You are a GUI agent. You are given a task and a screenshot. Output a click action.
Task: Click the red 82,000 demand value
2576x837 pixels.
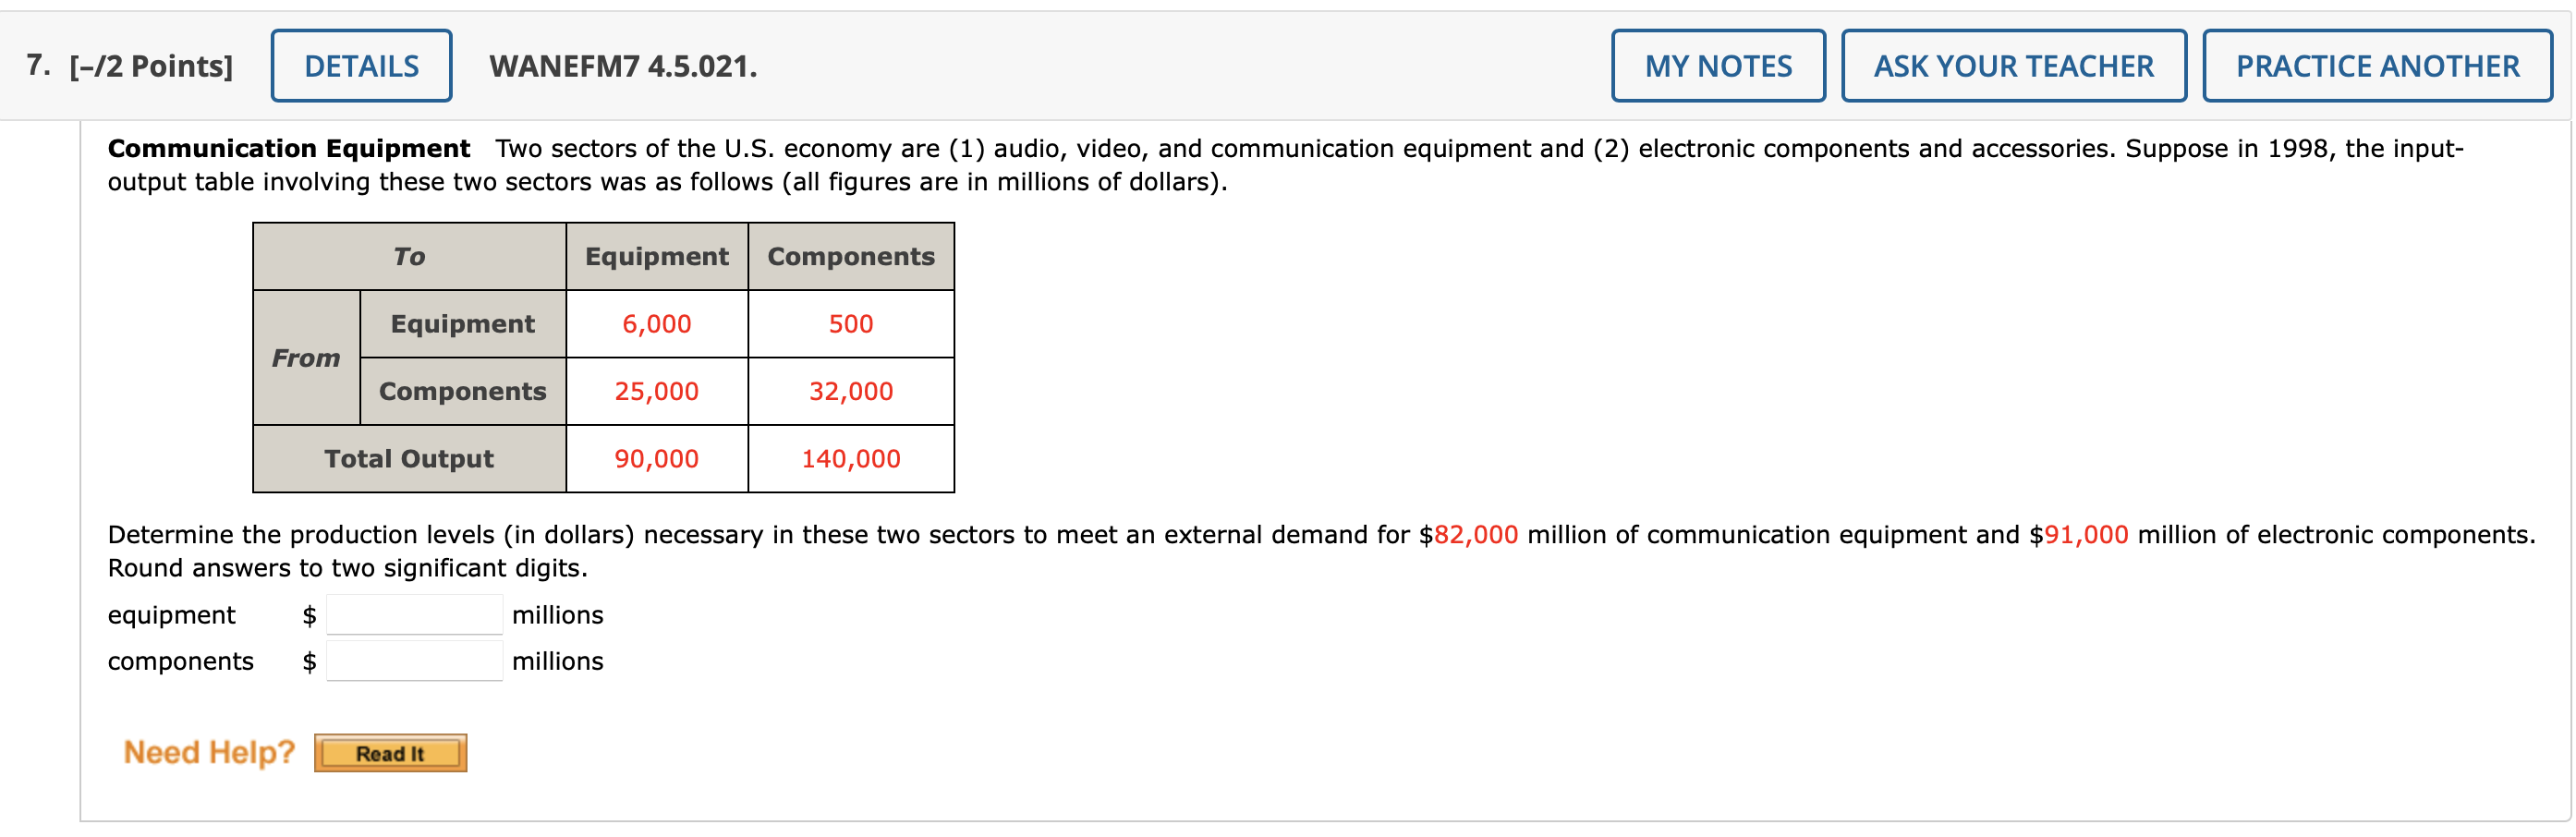click(x=1476, y=534)
